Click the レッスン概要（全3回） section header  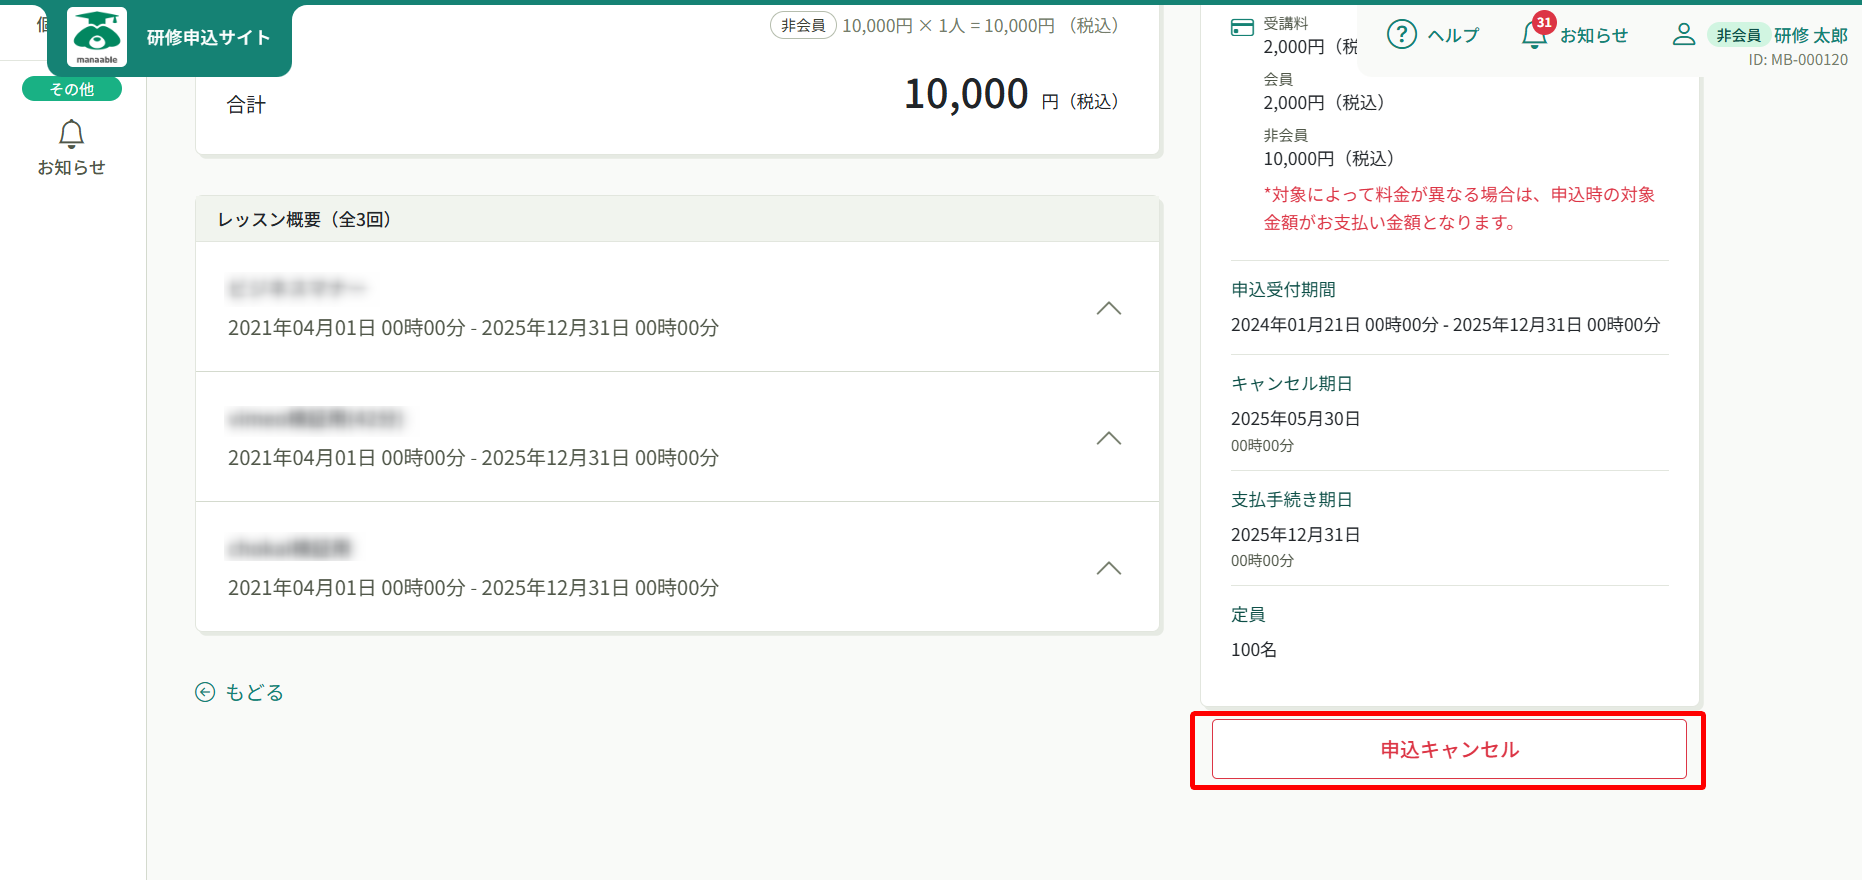[304, 219]
